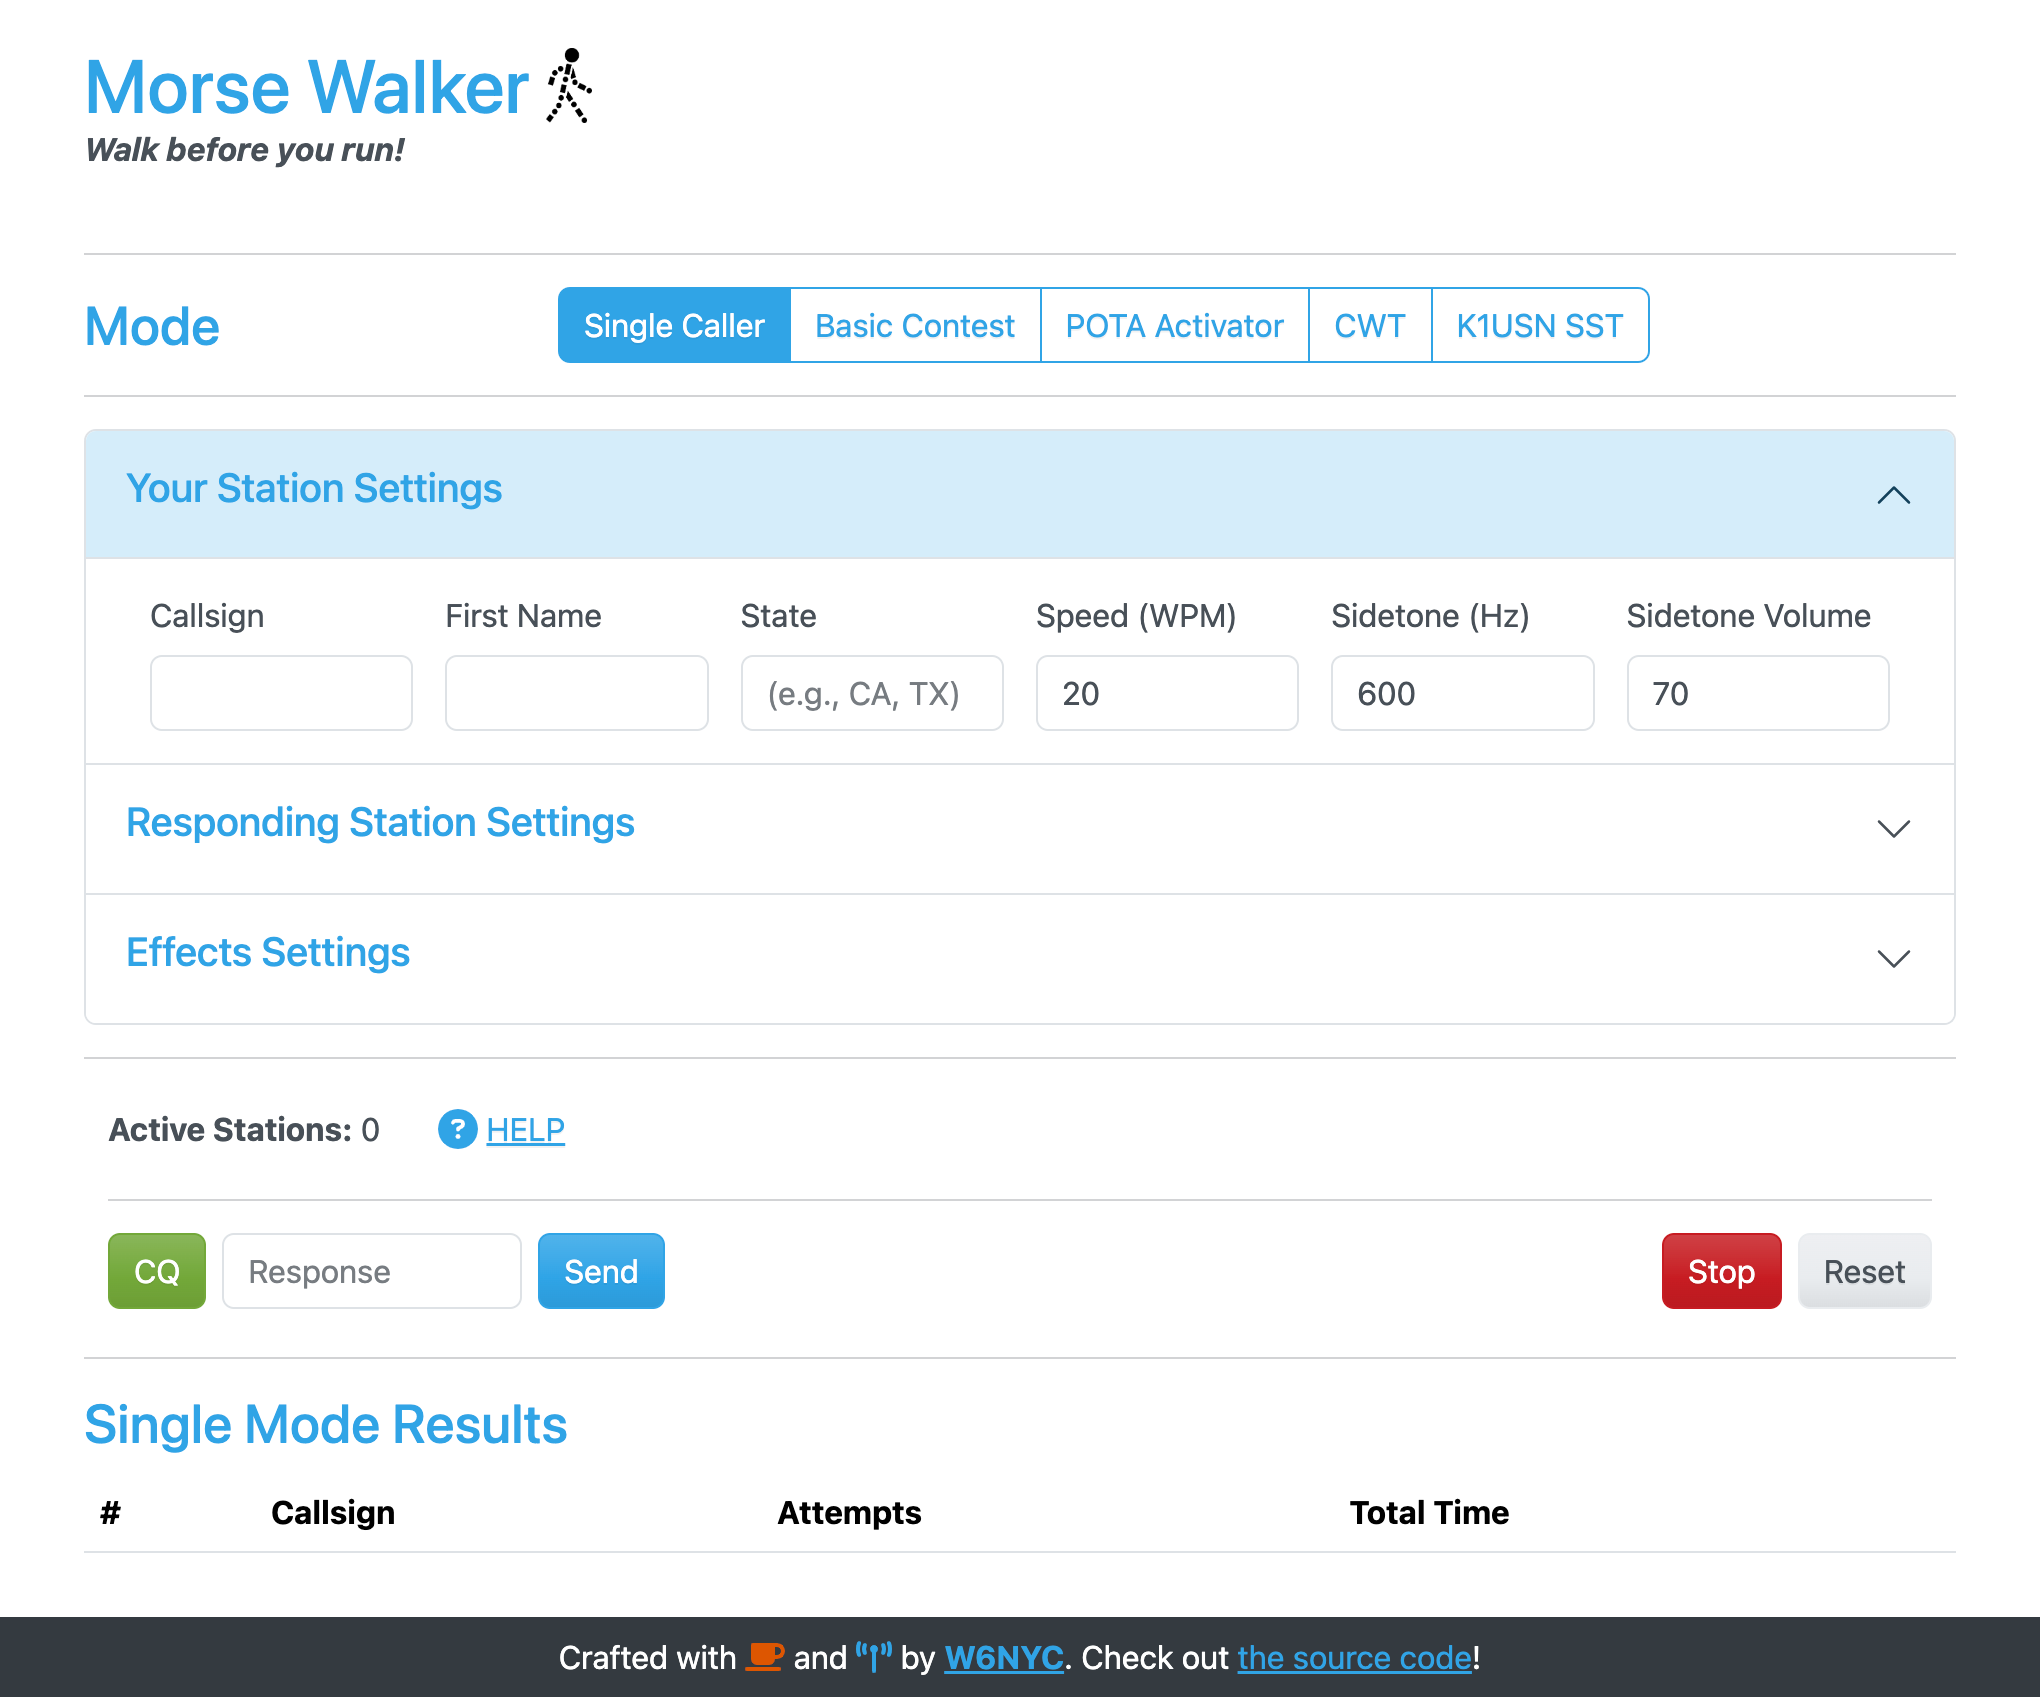Collapse the Your Station Settings section

pyautogui.click(x=1893, y=496)
